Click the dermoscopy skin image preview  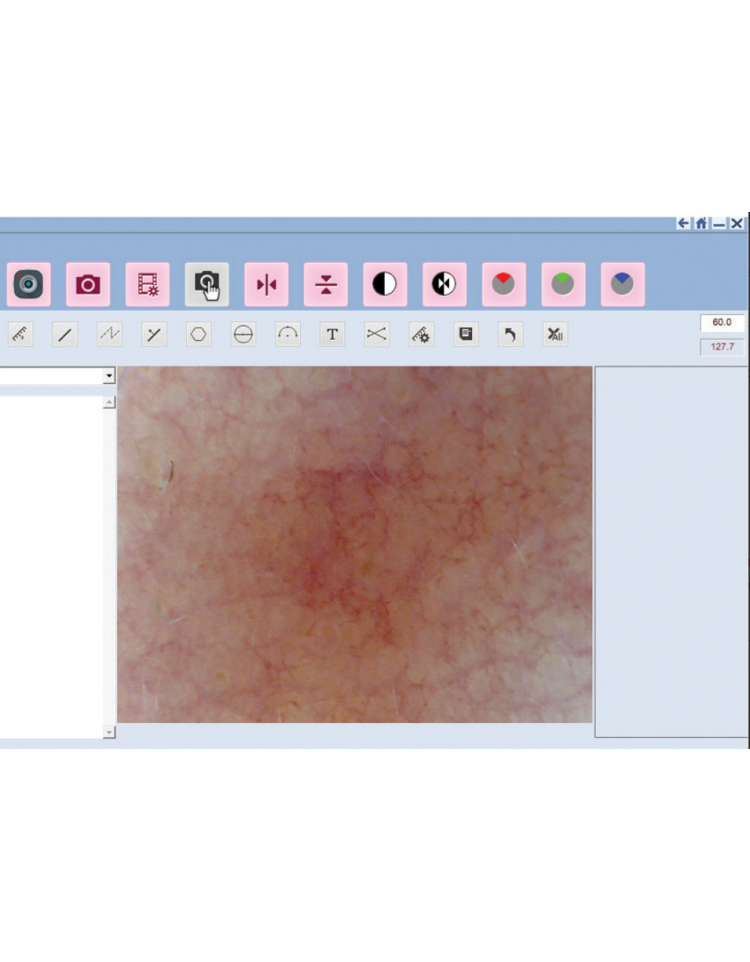355,545
